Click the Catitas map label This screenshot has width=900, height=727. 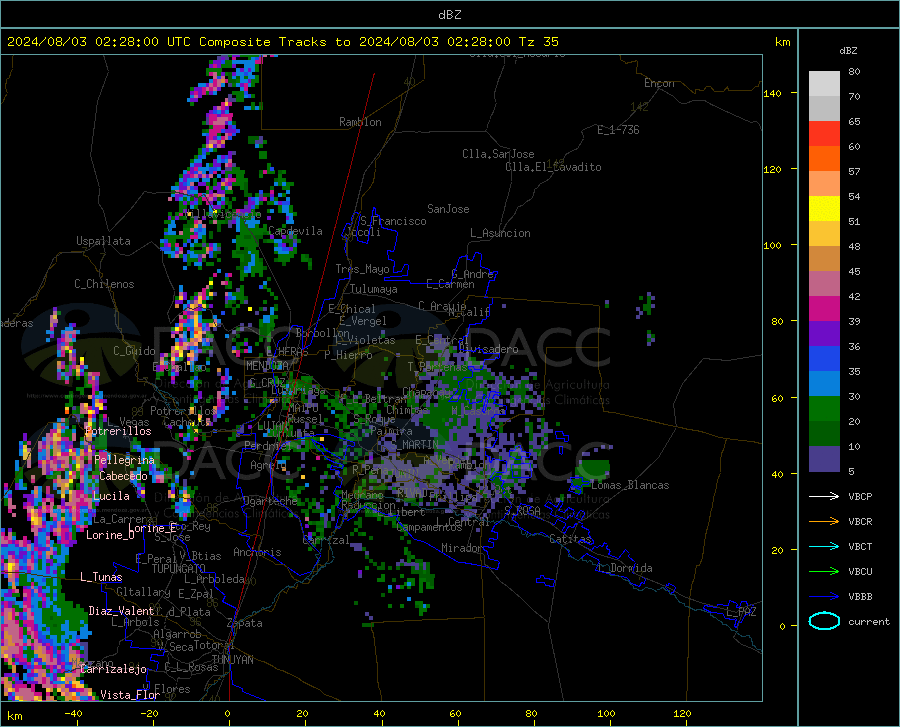point(570,539)
